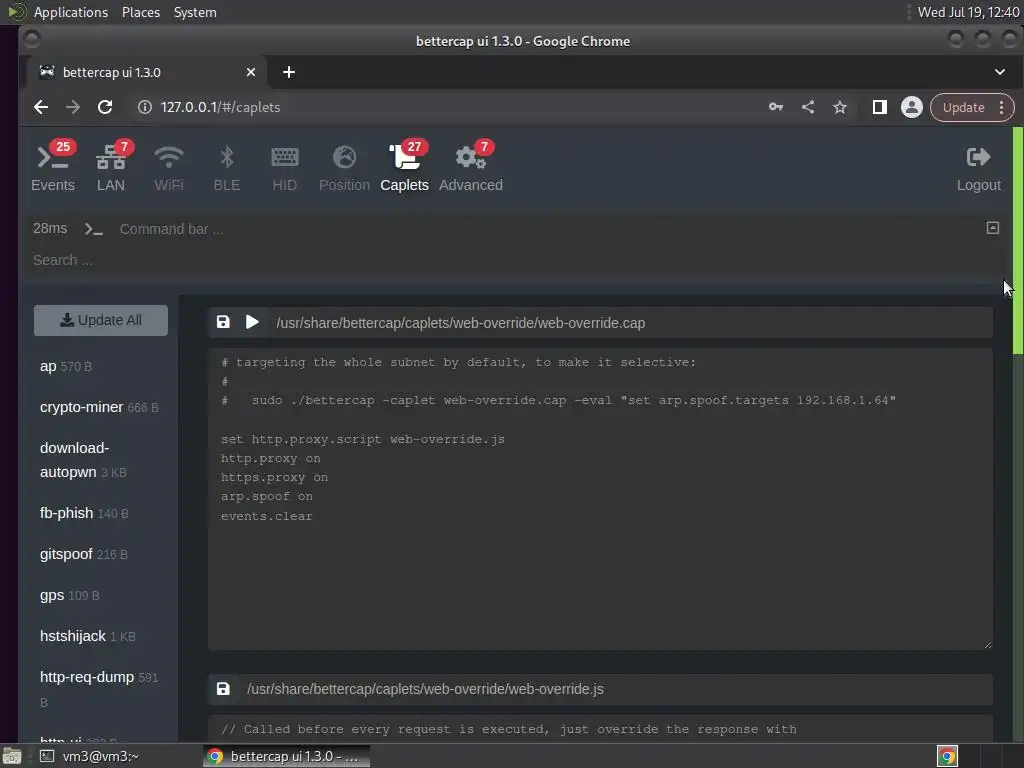Click into the Command bar field
The height and width of the screenshot is (768, 1024).
pos(547,229)
